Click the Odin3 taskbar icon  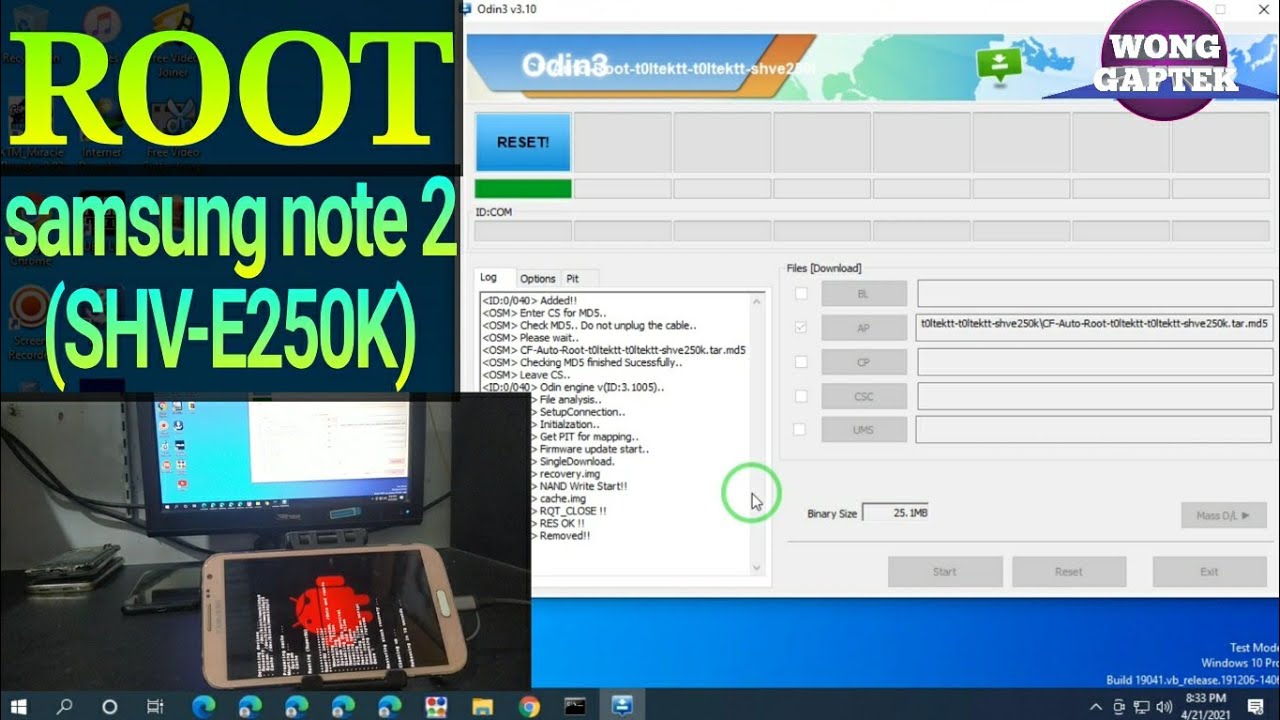[x=622, y=706]
